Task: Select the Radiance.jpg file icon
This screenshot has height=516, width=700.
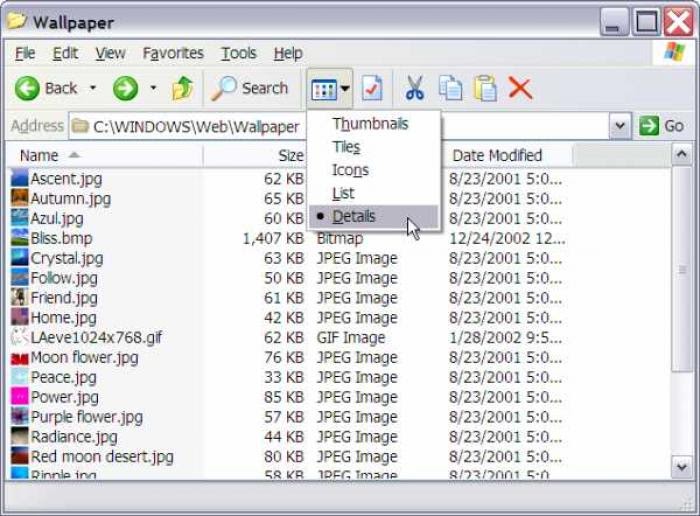Action: point(19,436)
